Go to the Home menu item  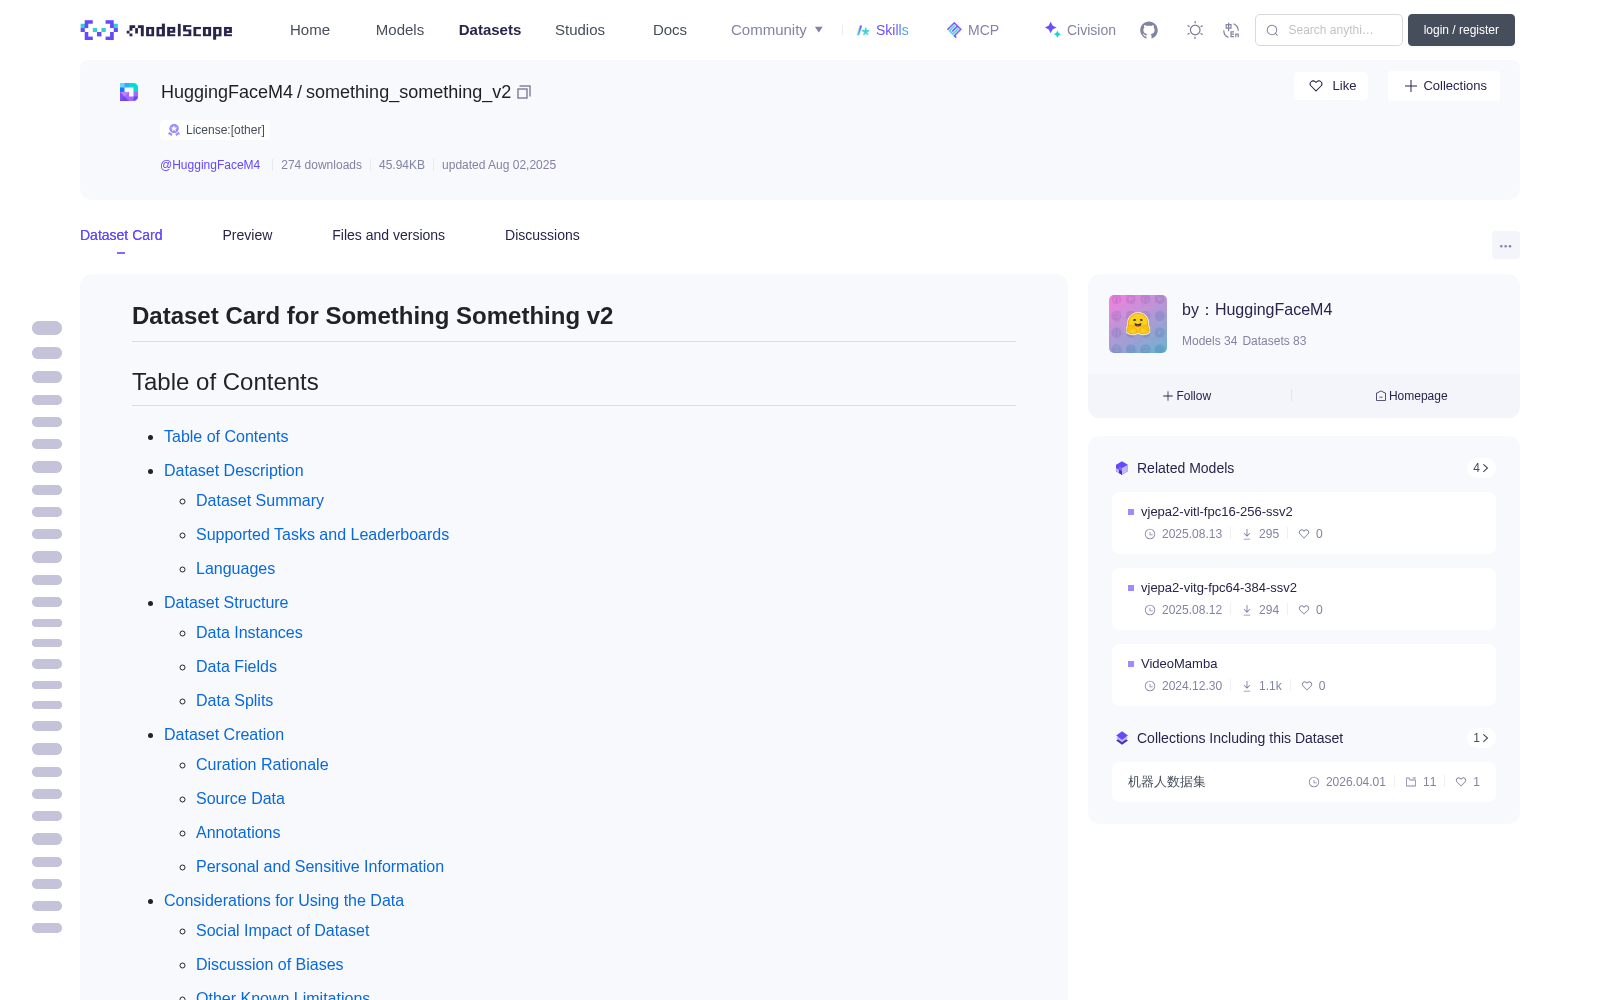tap(310, 30)
